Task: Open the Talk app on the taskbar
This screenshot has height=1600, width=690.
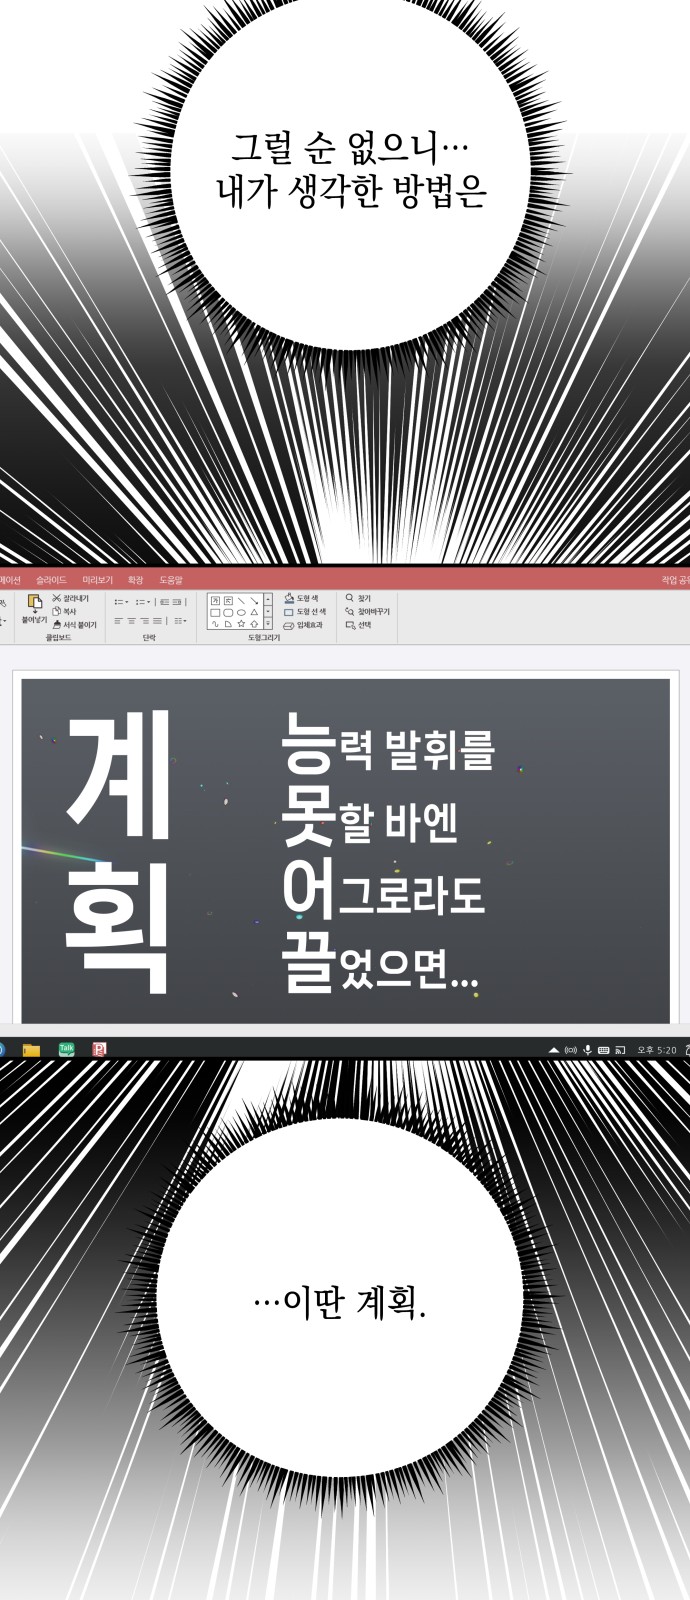Action: click(x=66, y=1049)
